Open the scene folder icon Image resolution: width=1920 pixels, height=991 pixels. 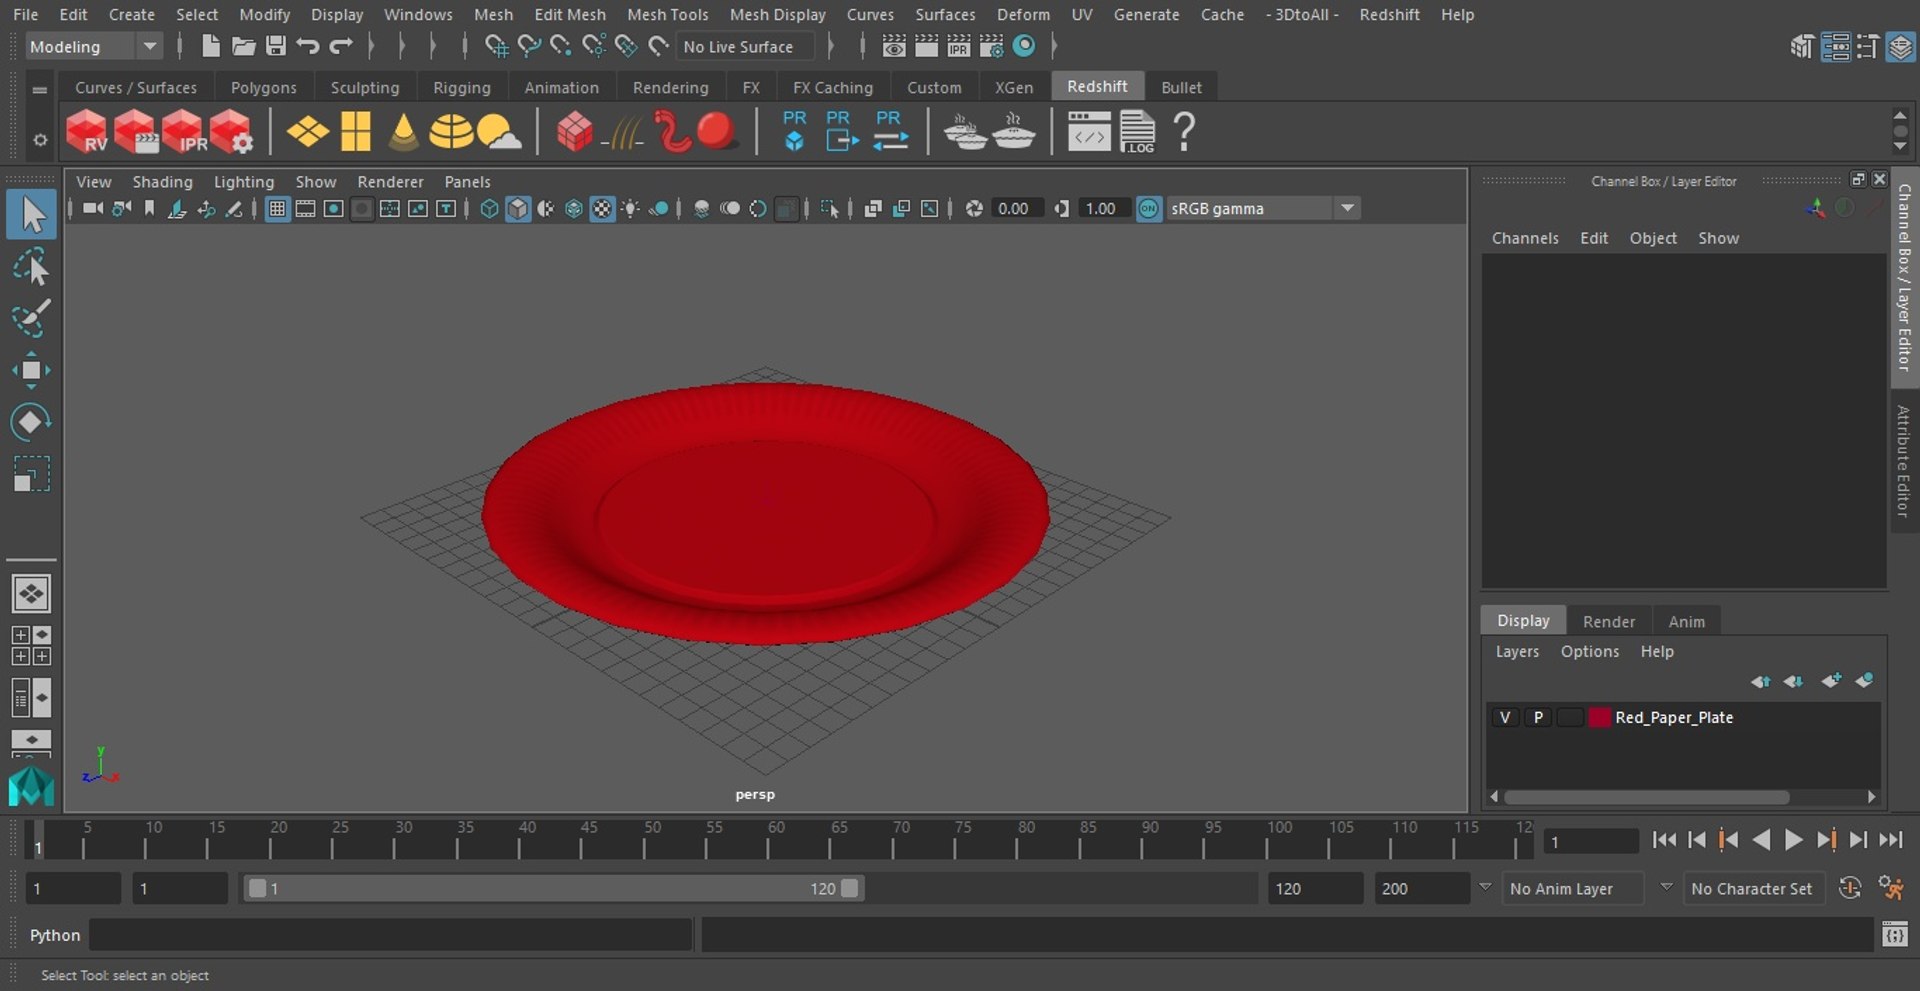click(243, 46)
